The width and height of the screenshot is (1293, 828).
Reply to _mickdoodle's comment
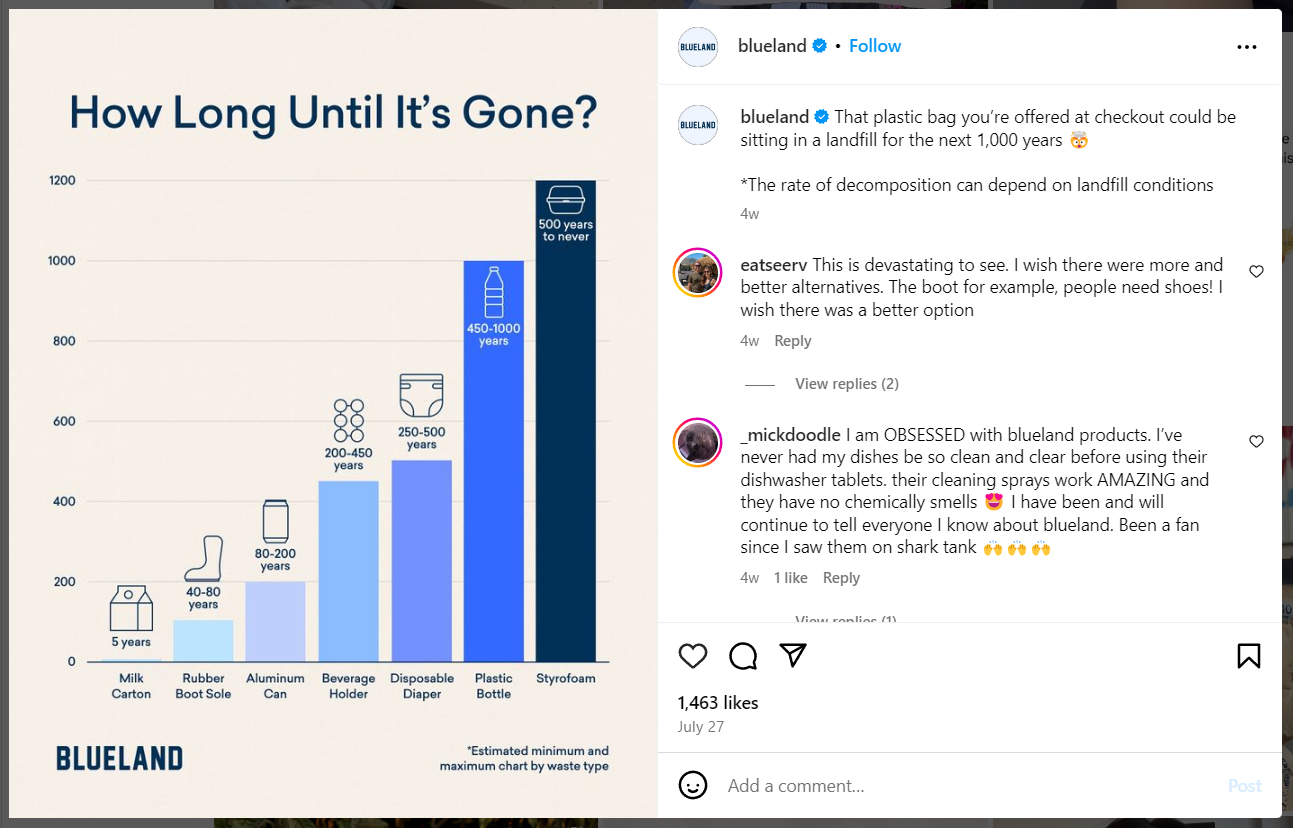pos(841,578)
